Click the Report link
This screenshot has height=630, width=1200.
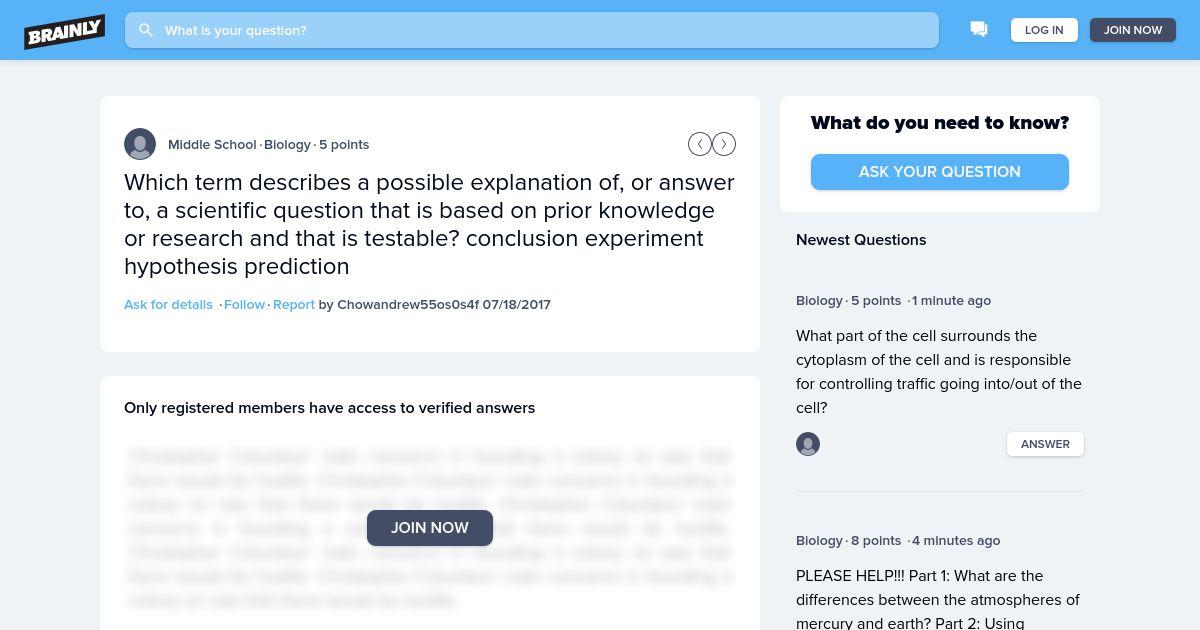294,304
